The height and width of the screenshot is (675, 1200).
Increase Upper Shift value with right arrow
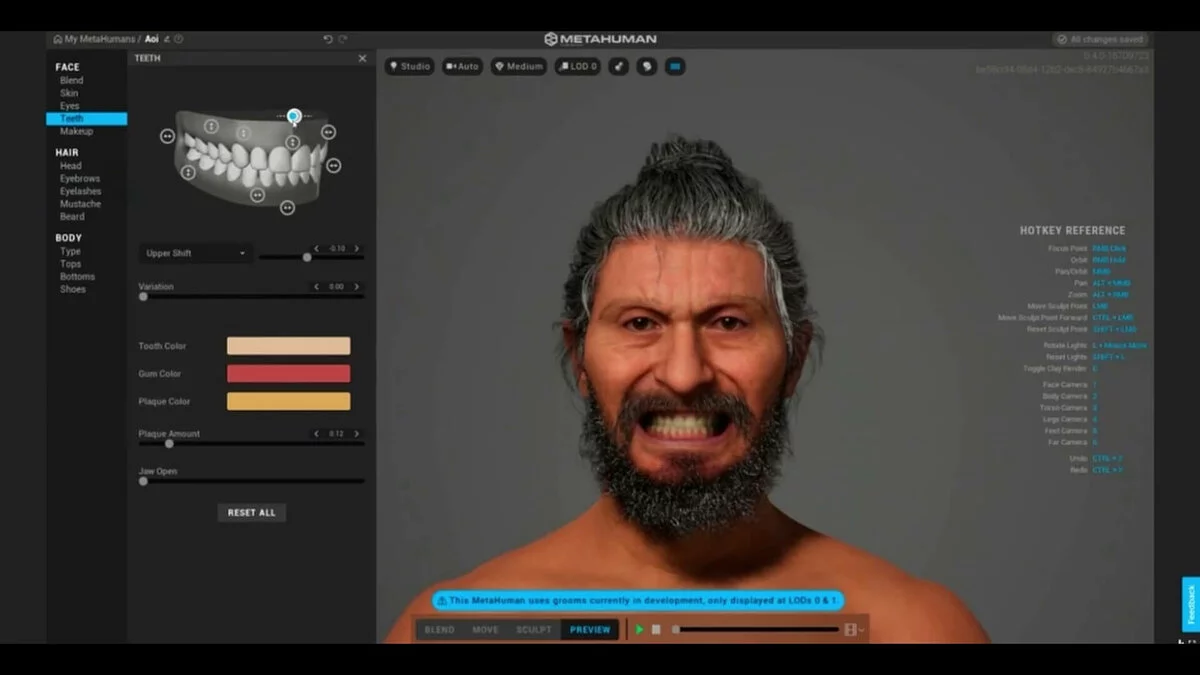click(357, 248)
